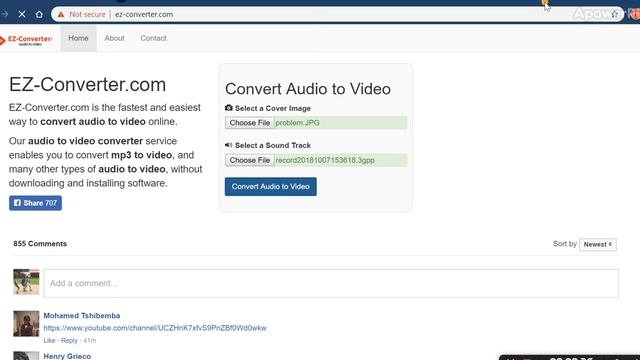640x360 pixels.
Task: Like Mohamed Tshibemba's comment
Action: (49, 340)
